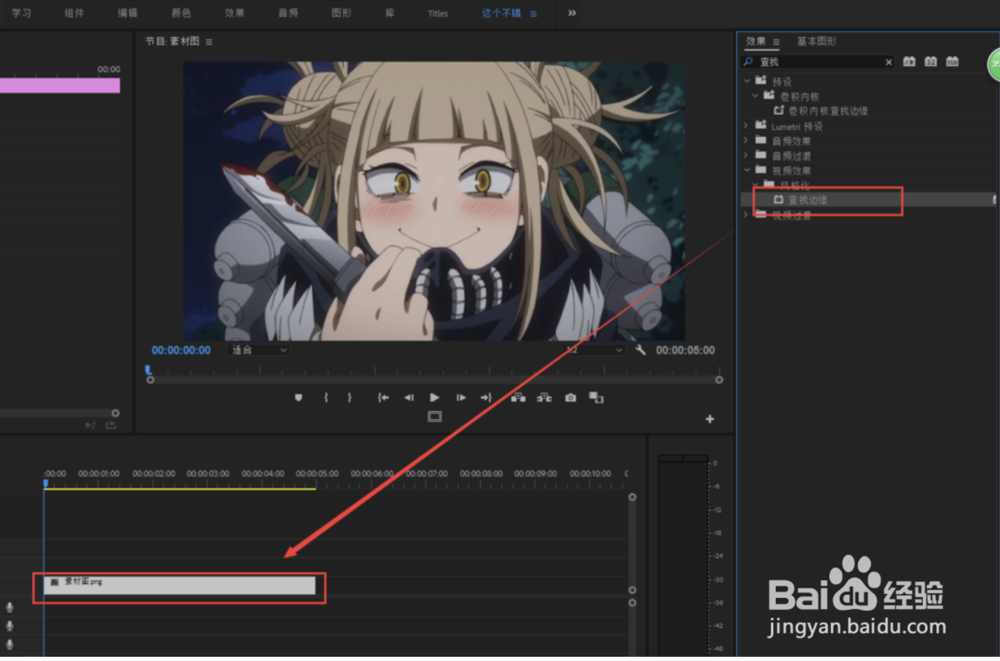Expand the Lumetri 预设 folder
The image size is (1000, 661).
(x=746, y=126)
